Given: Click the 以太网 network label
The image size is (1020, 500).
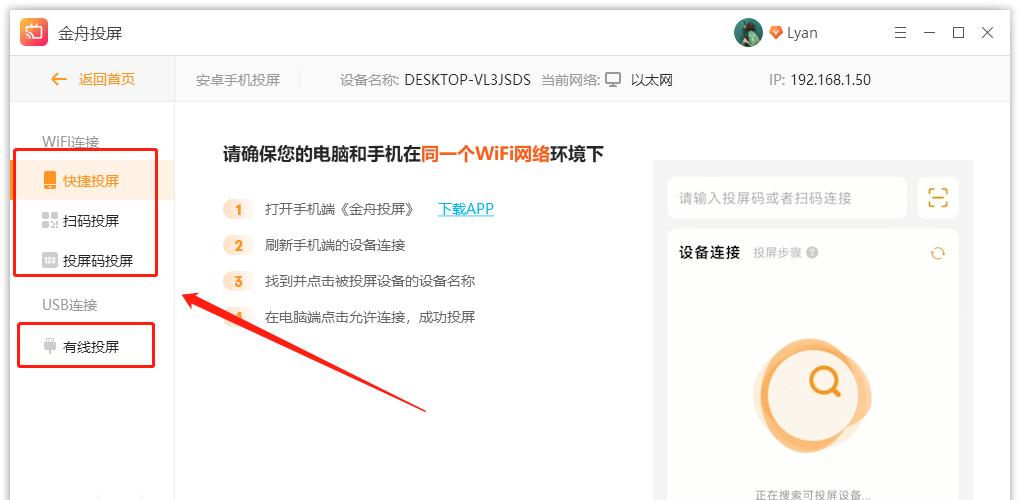Looking at the screenshot, I should (x=652, y=80).
